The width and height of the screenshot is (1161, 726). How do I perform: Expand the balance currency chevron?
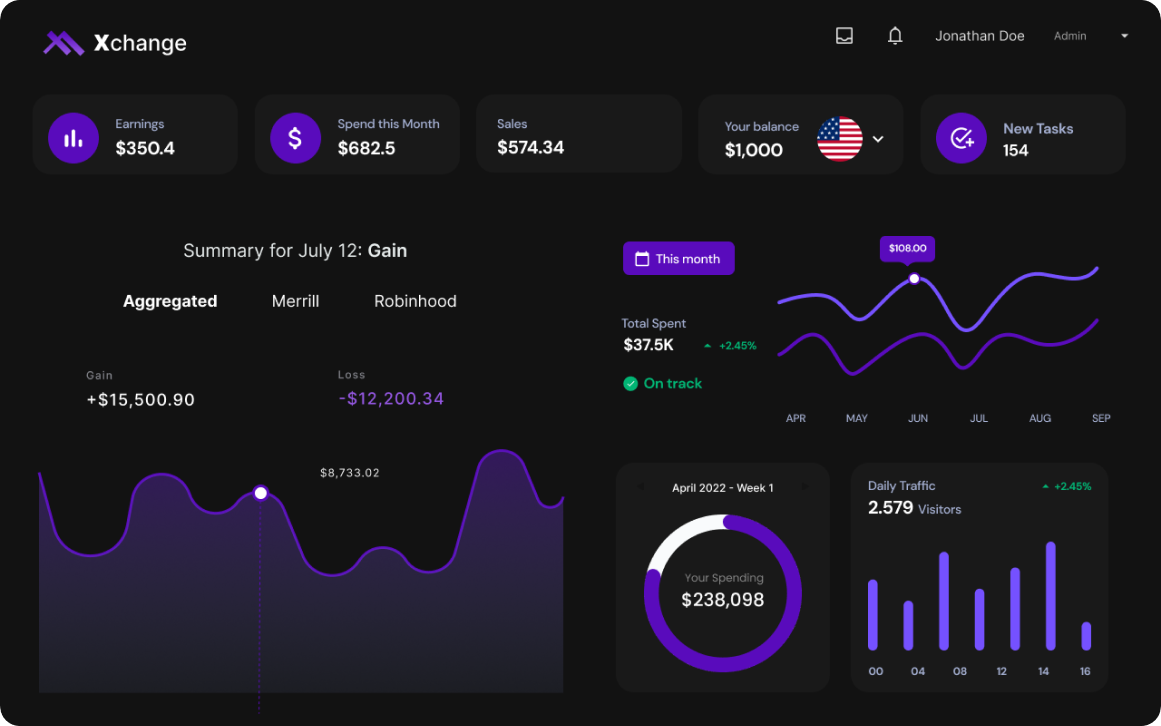click(x=878, y=139)
